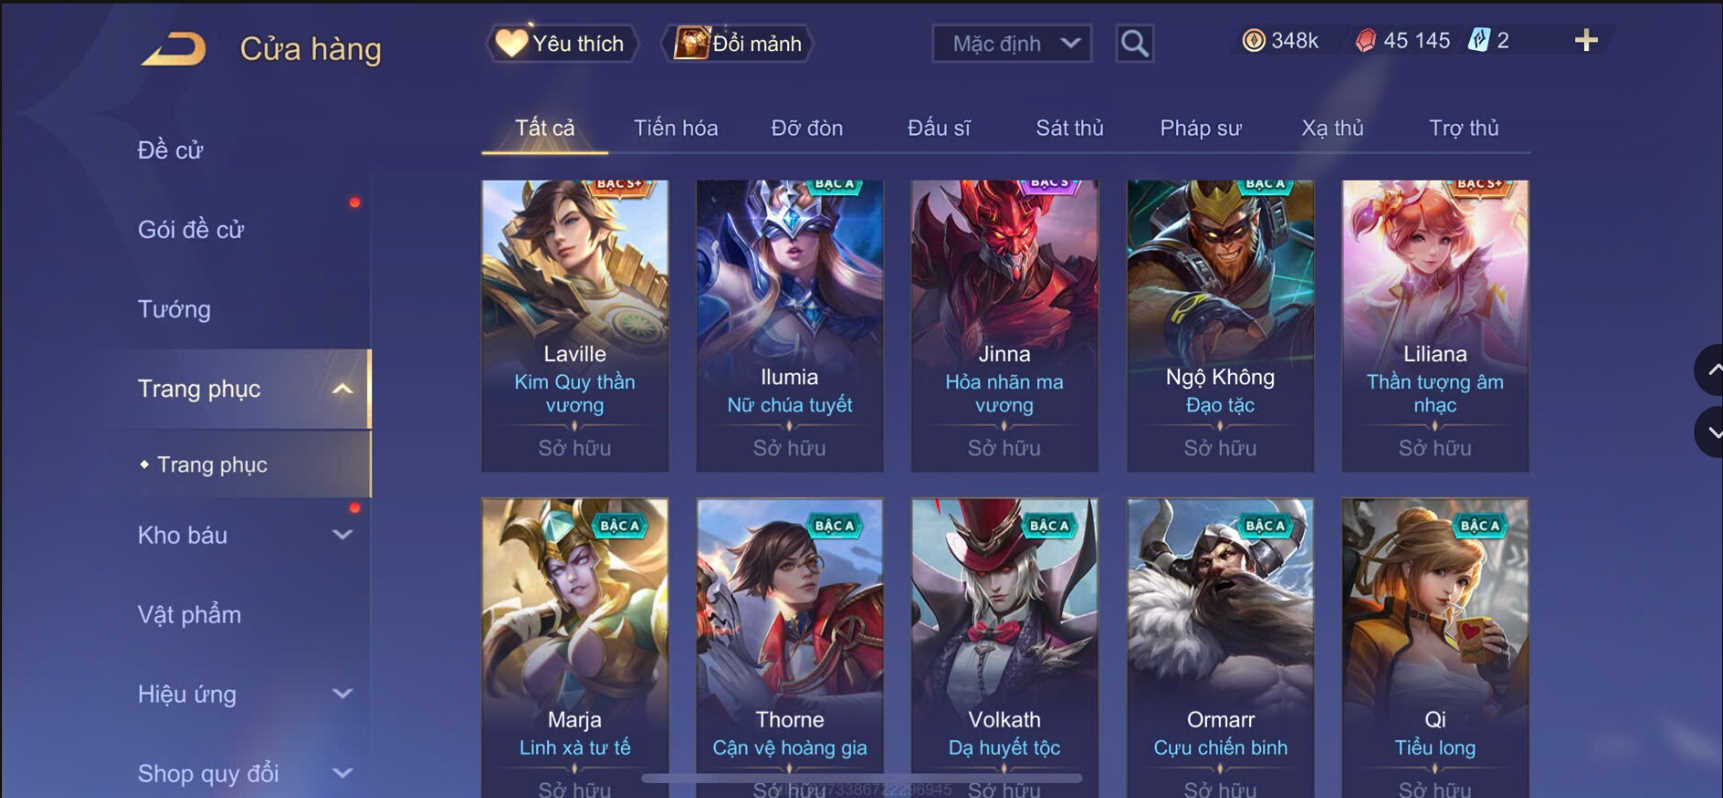Viewport: 1723px width, 798px height.
Task: Click the plus icon to add currency
Action: (x=1586, y=40)
